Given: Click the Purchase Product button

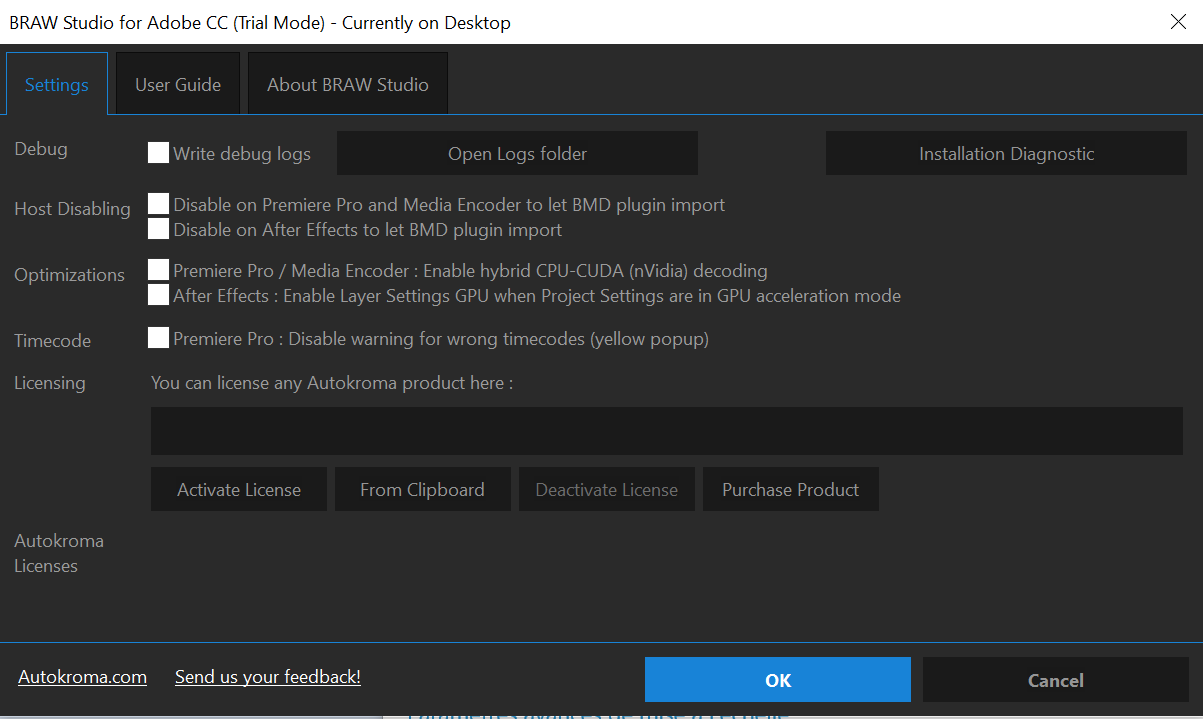Looking at the screenshot, I should [x=790, y=489].
